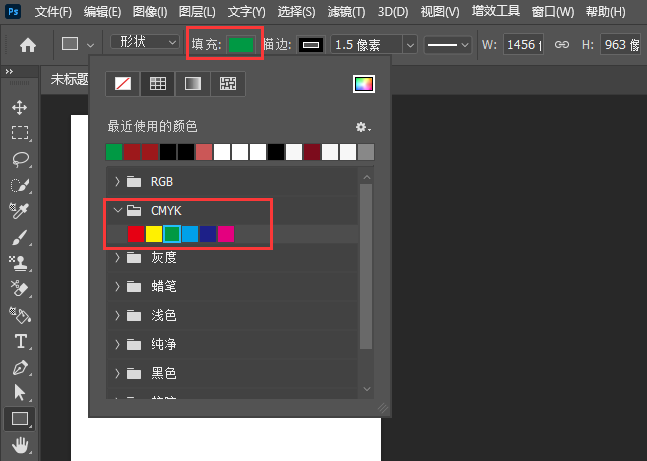This screenshot has width=647, height=461.
Task: Open the shape tool preset dropdown
Action: pyautogui.click(x=90, y=45)
